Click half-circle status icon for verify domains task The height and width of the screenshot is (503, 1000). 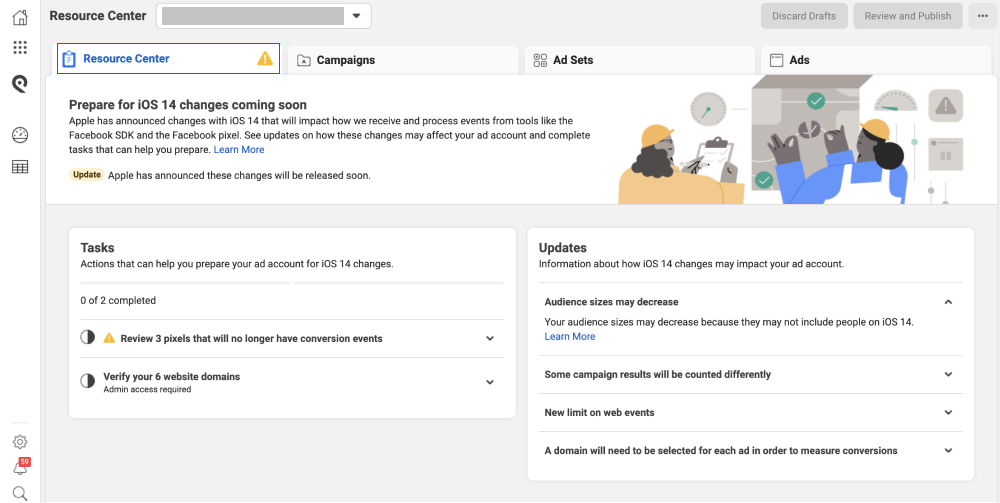tap(88, 381)
